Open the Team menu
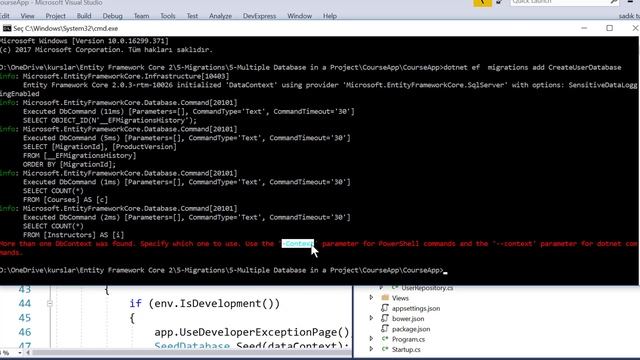This screenshot has height=360, width=640. coord(141,16)
